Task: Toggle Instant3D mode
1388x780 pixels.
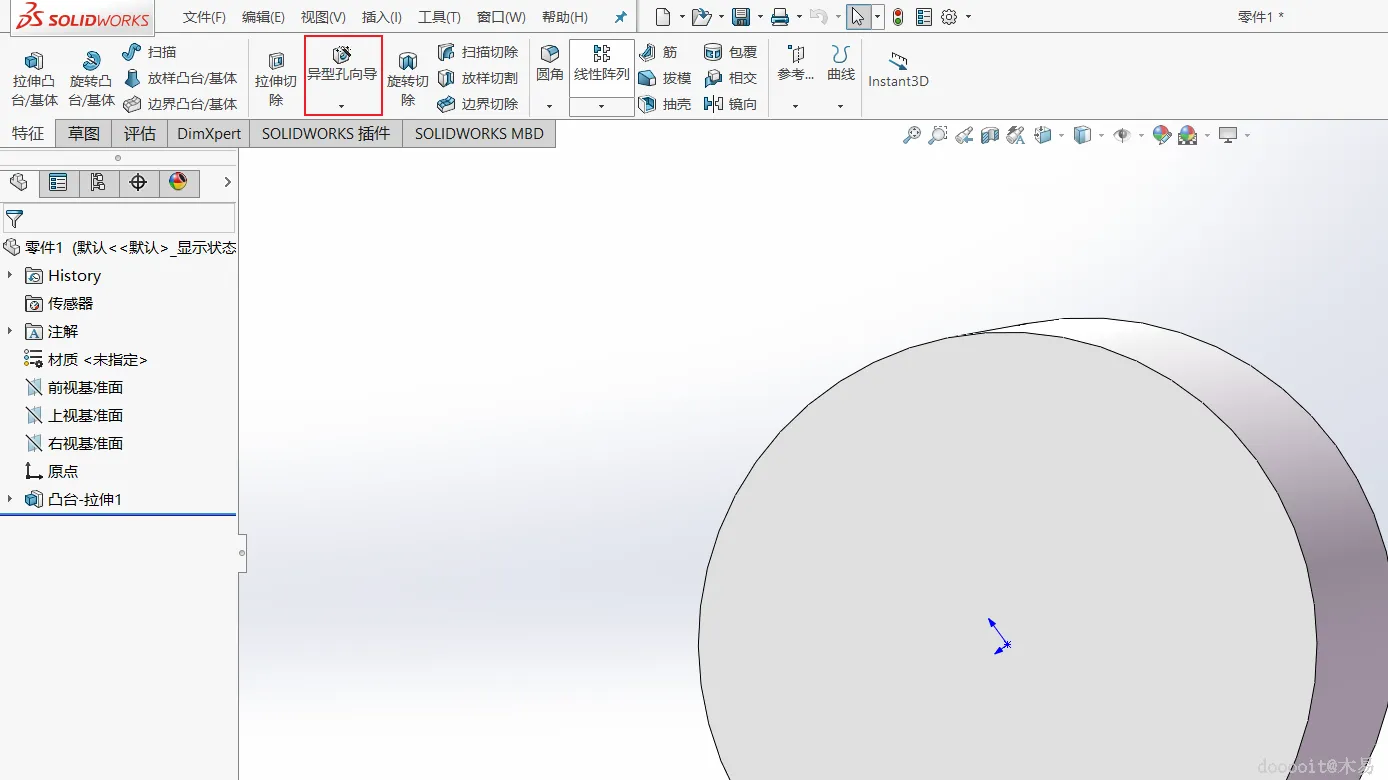Action: [x=898, y=70]
